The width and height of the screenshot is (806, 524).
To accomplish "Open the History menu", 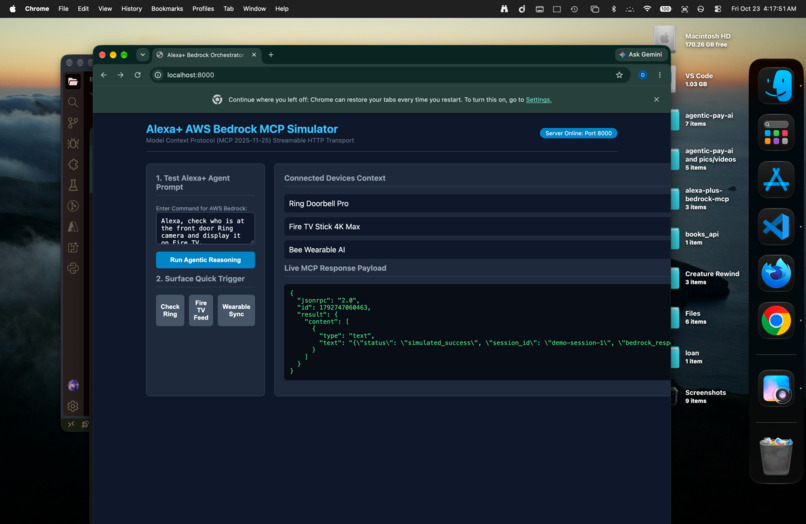I will [x=132, y=9].
